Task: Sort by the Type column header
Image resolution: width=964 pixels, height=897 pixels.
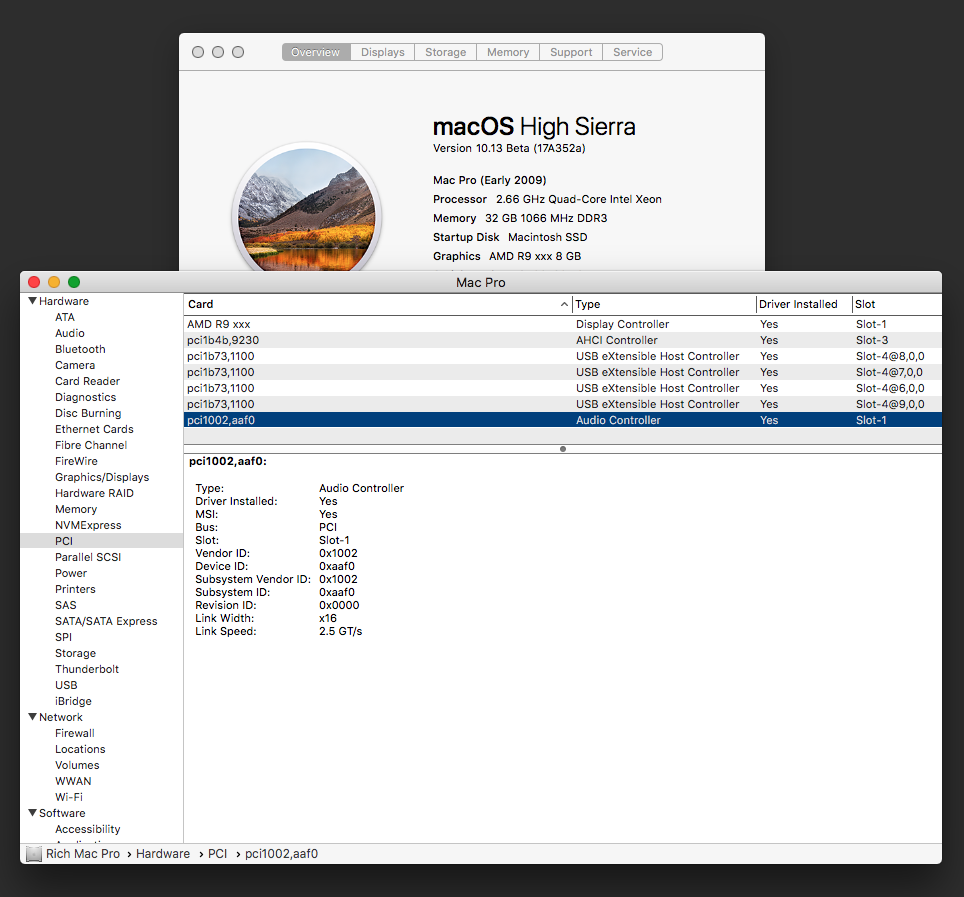Action: pyautogui.click(x=664, y=304)
